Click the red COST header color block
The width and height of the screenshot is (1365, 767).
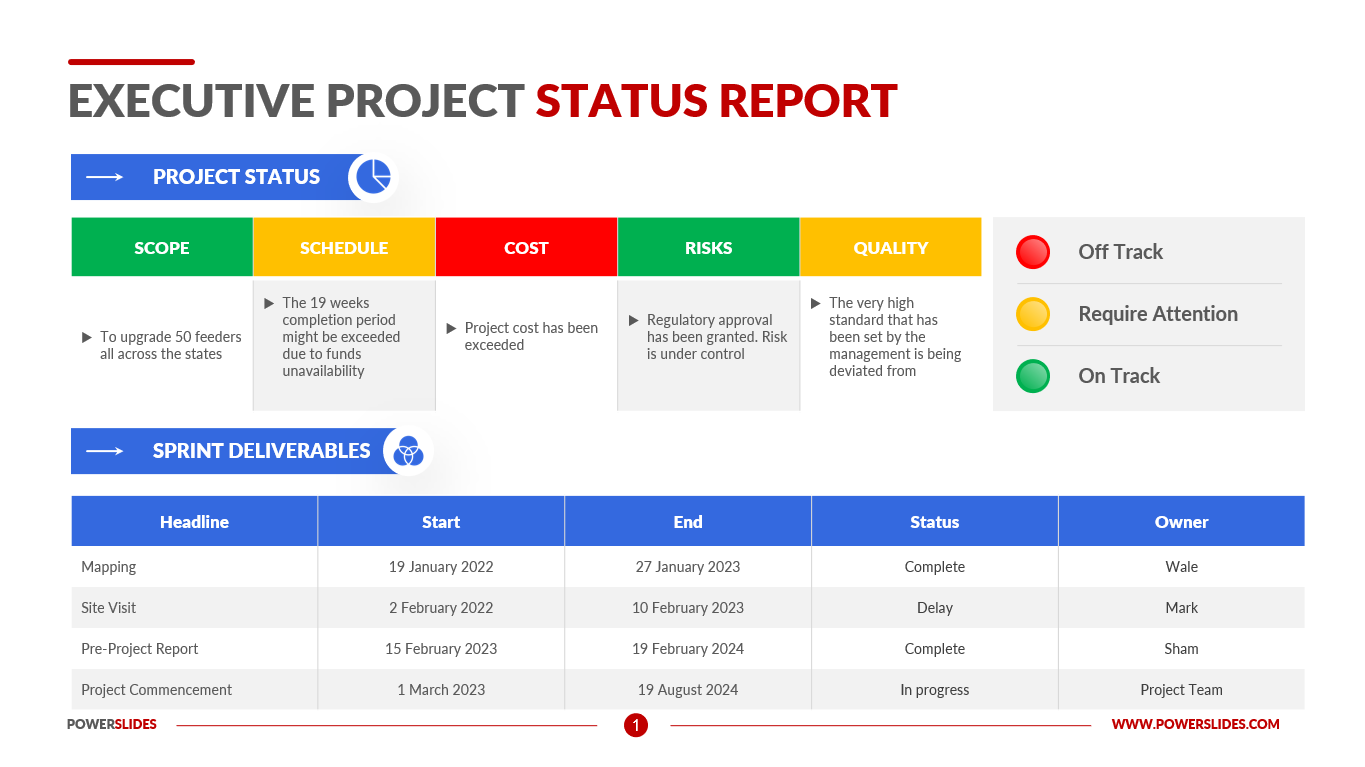click(x=526, y=247)
